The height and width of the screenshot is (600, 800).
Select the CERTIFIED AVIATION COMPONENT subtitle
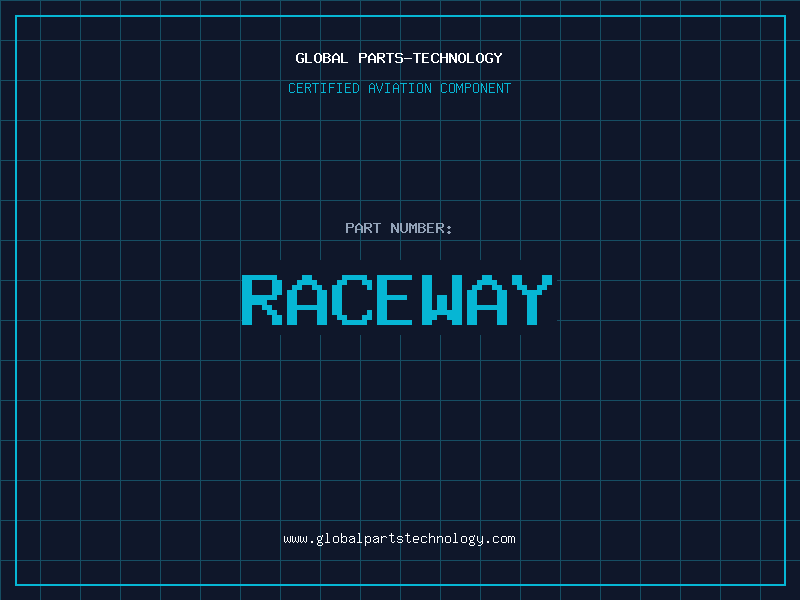pyautogui.click(x=399, y=88)
